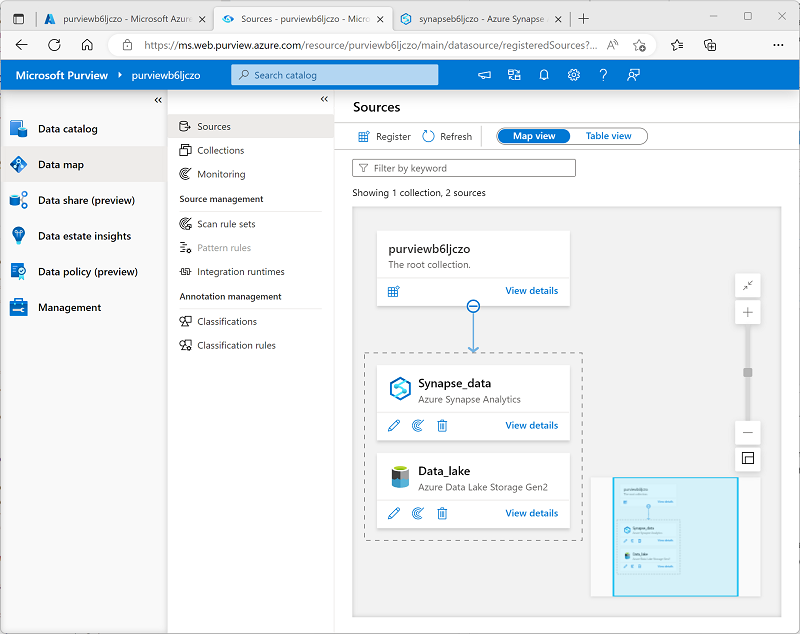View details of Synapse_data

531,425
